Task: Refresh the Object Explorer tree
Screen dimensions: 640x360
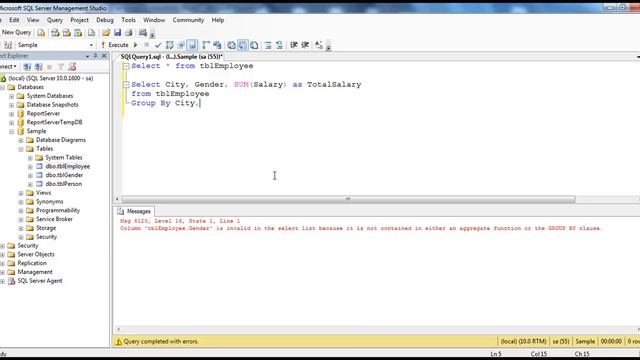Action: (x=72, y=67)
